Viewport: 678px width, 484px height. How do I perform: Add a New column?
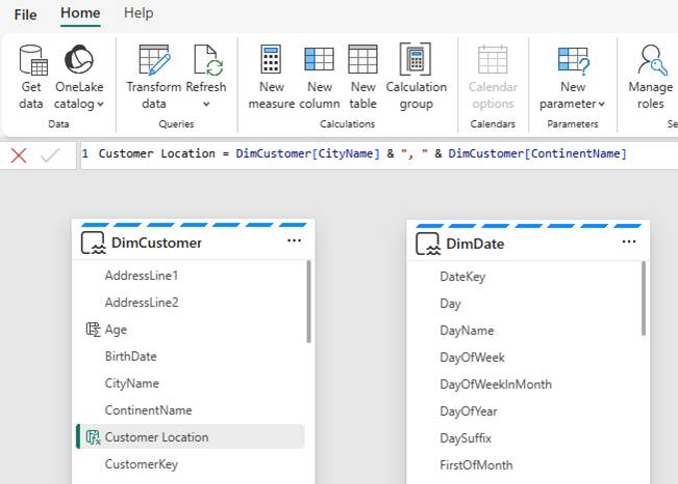(x=320, y=77)
